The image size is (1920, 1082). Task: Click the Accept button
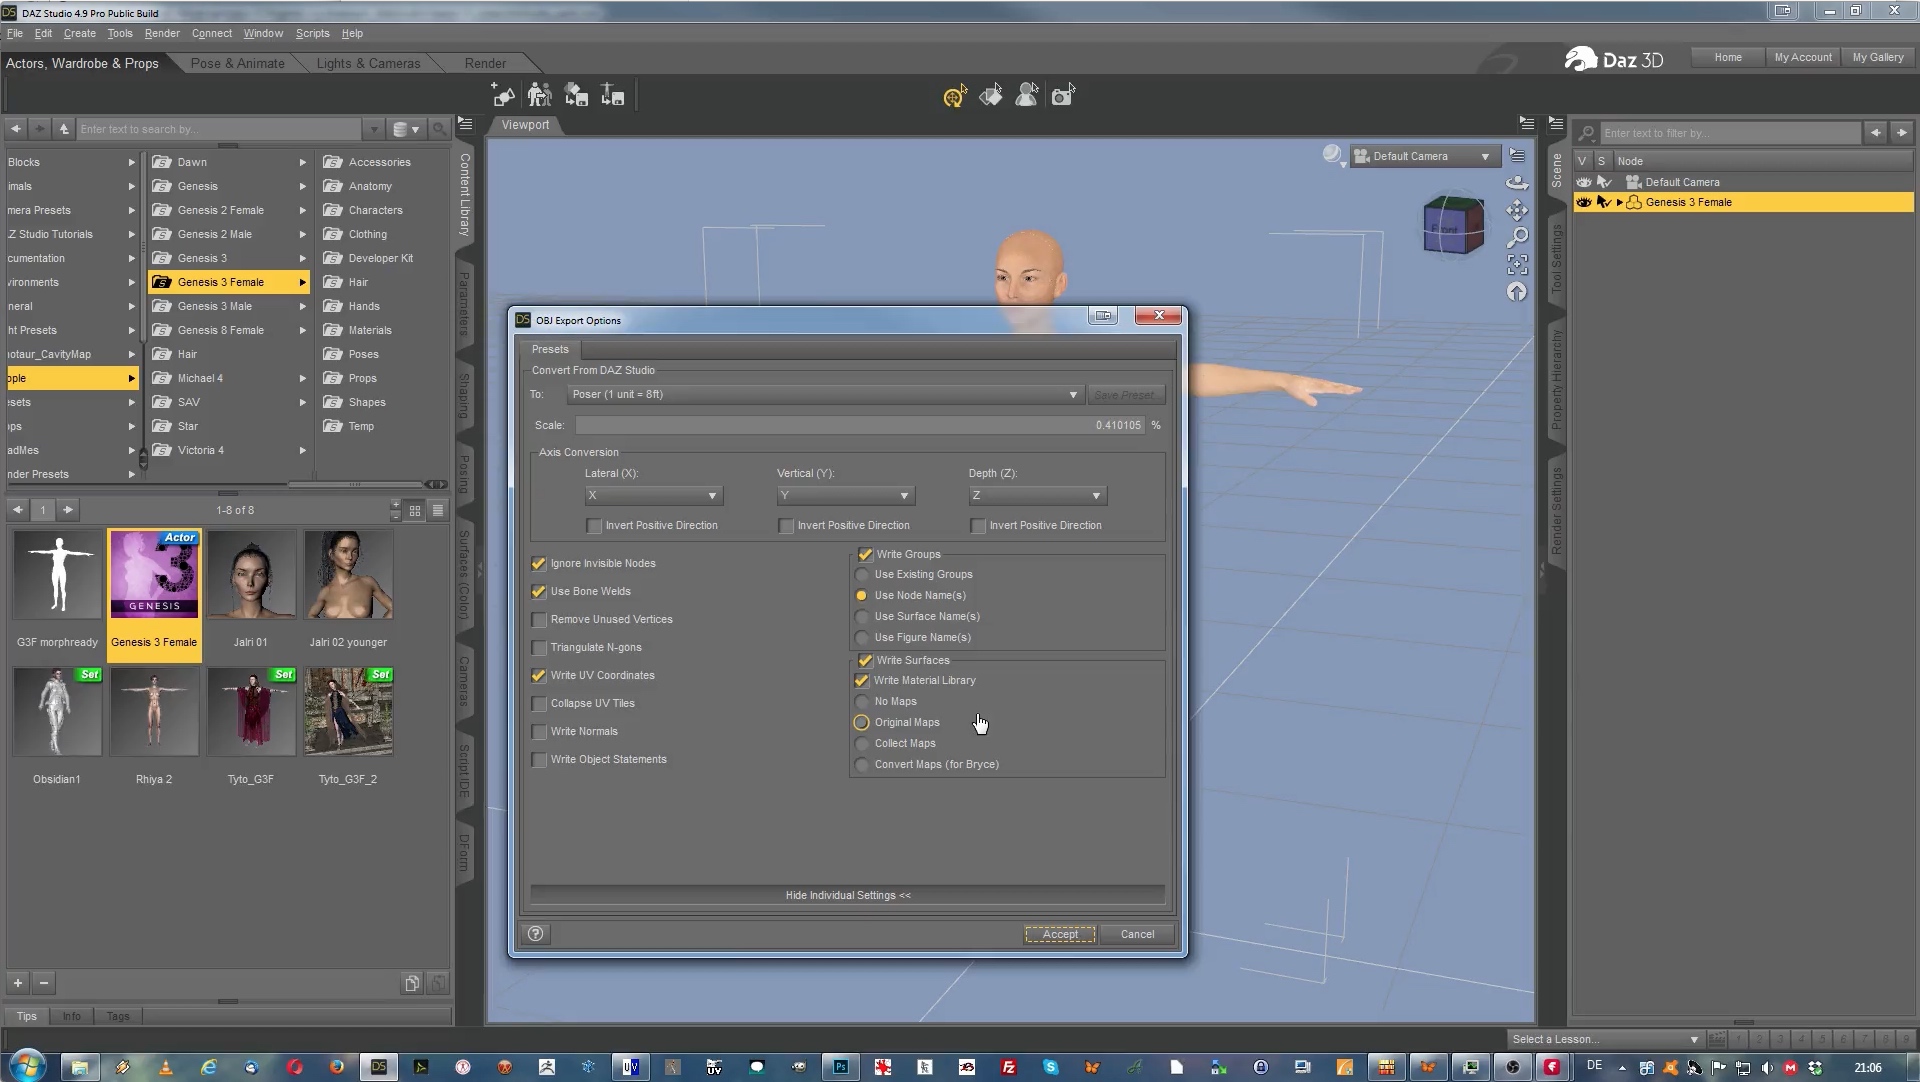click(1060, 935)
